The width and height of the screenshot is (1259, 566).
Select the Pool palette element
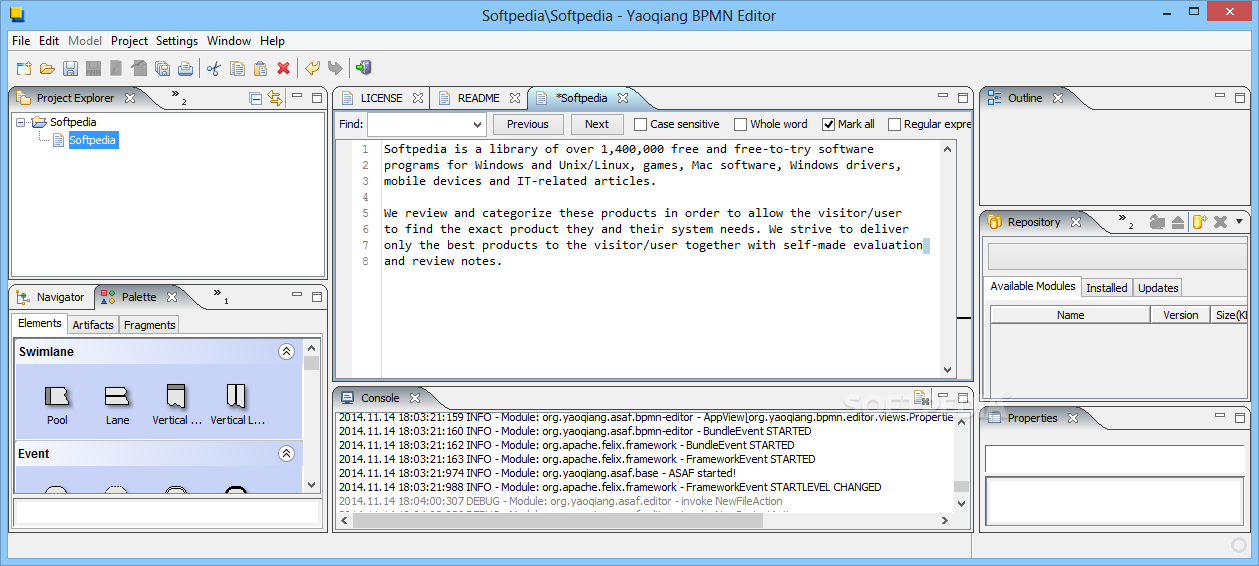tap(57, 405)
